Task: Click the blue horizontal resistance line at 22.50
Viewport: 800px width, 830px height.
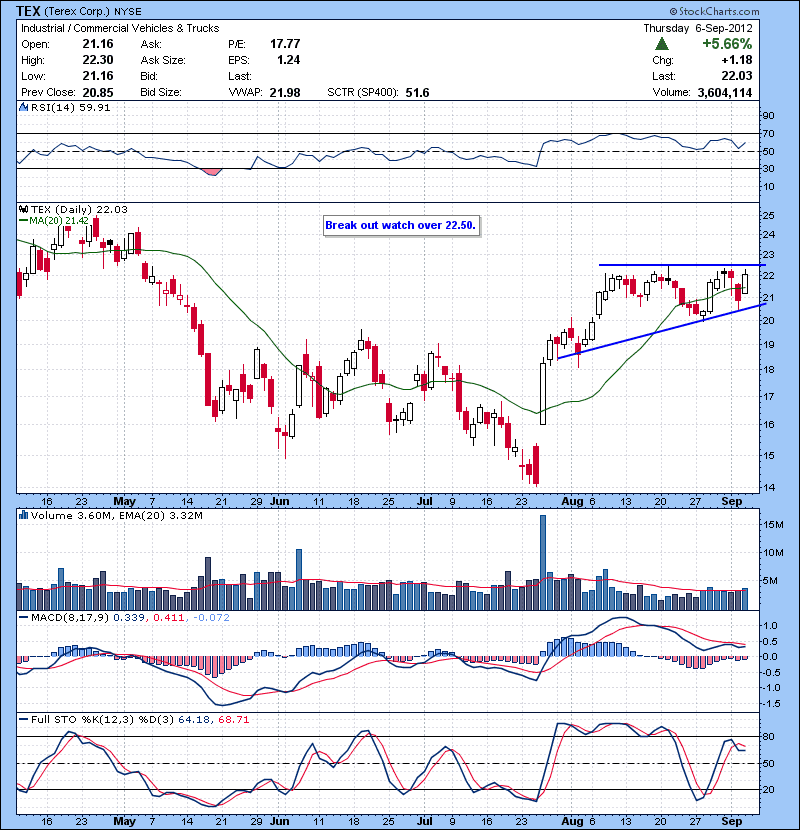Action: [x=682, y=265]
